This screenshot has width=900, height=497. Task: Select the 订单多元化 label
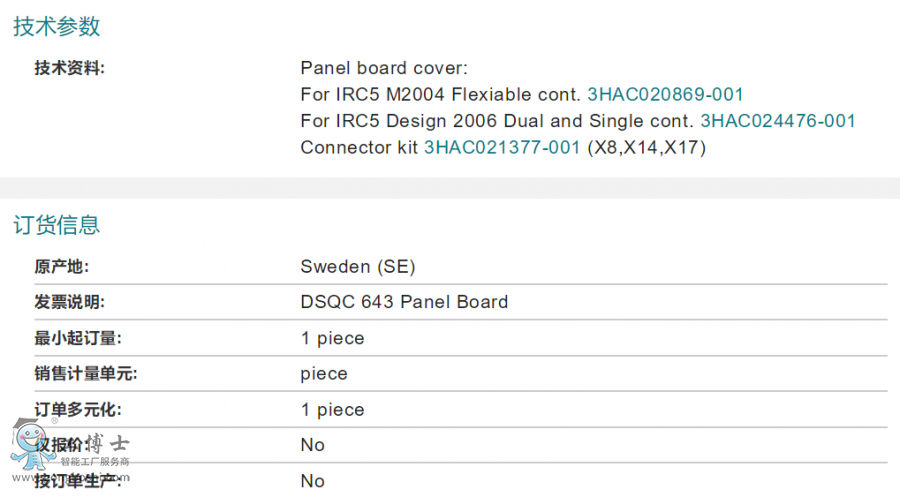click(77, 410)
